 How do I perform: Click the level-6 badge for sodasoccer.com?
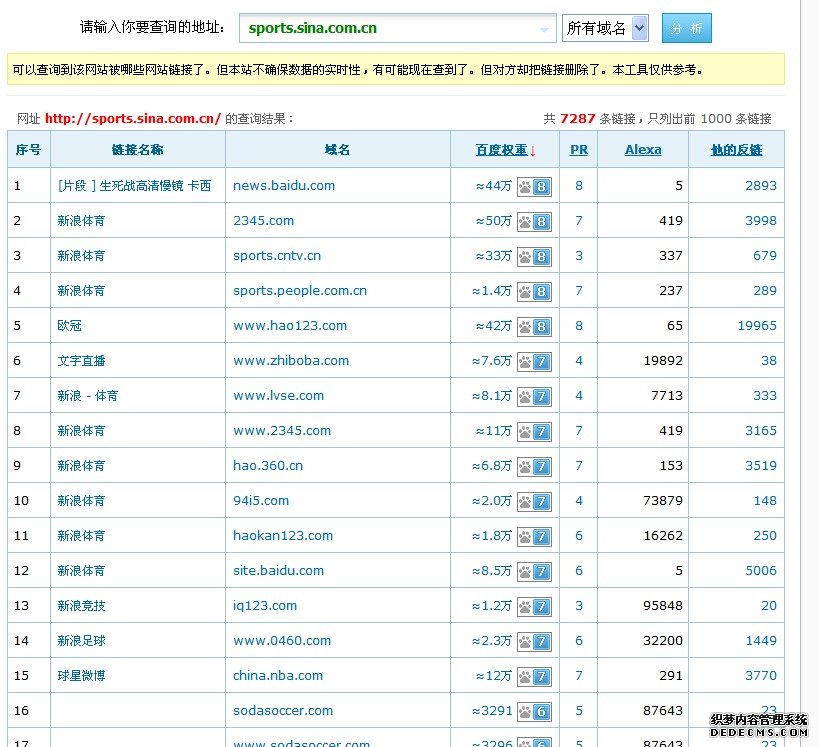click(536, 711)
